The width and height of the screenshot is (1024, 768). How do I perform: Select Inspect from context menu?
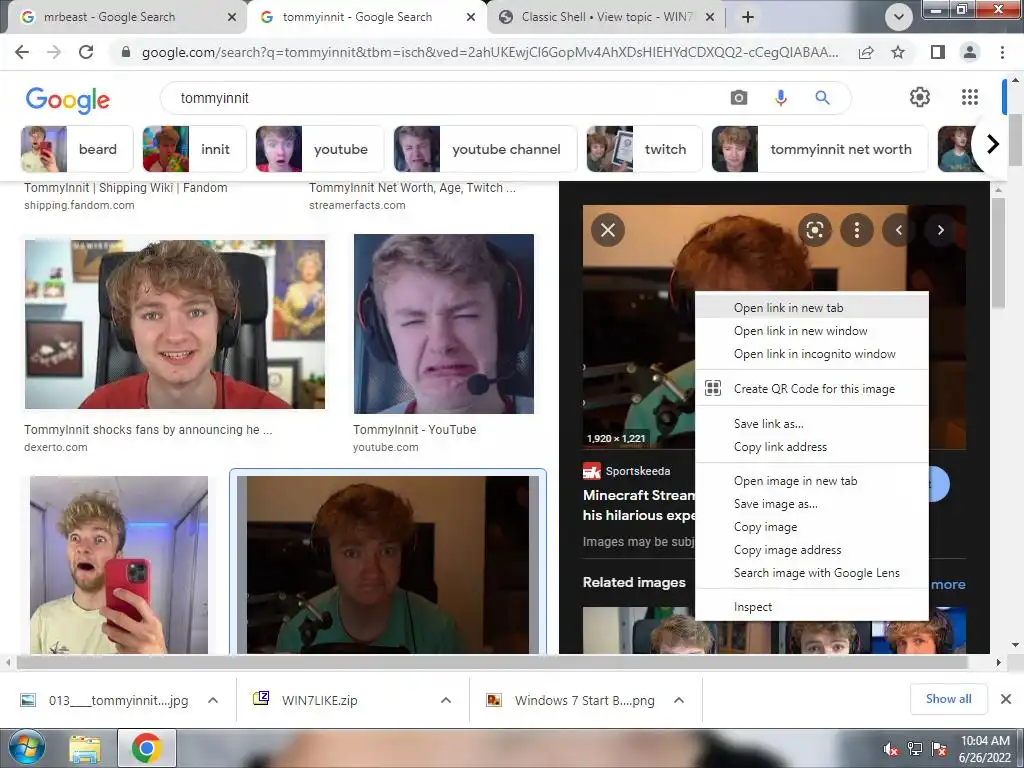coord(812,607)
